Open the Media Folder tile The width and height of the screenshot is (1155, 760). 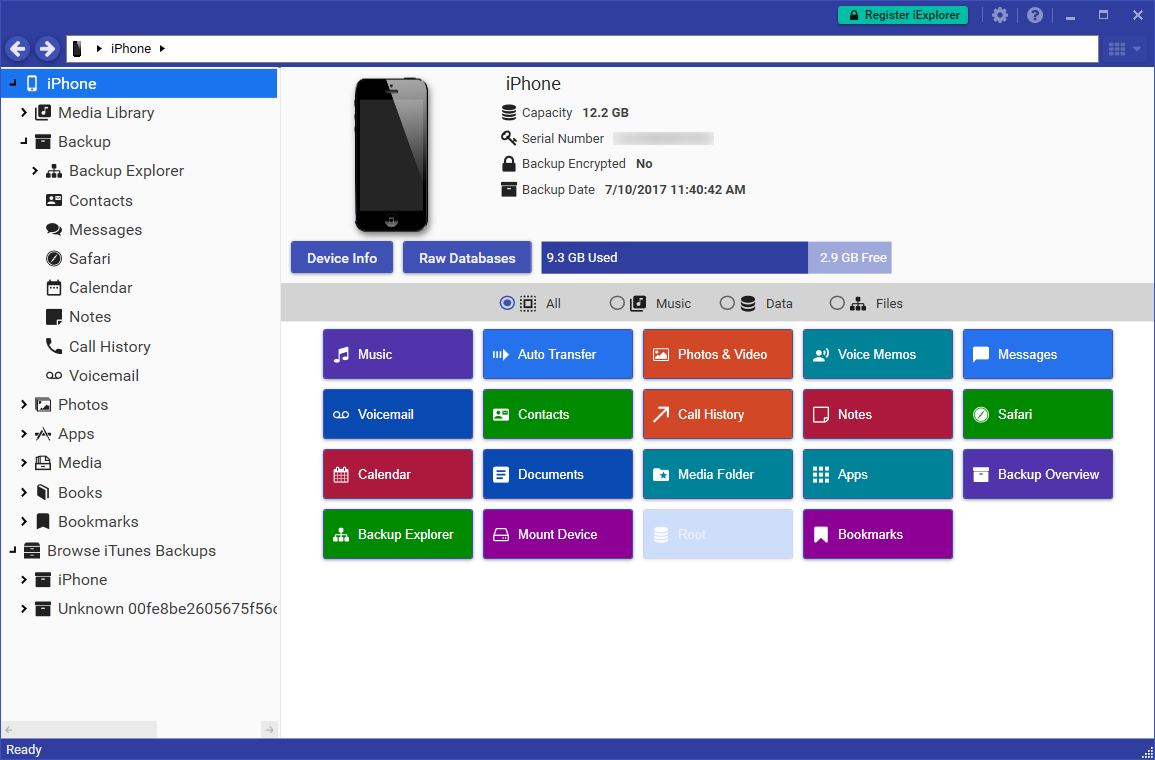coord(717,474)
